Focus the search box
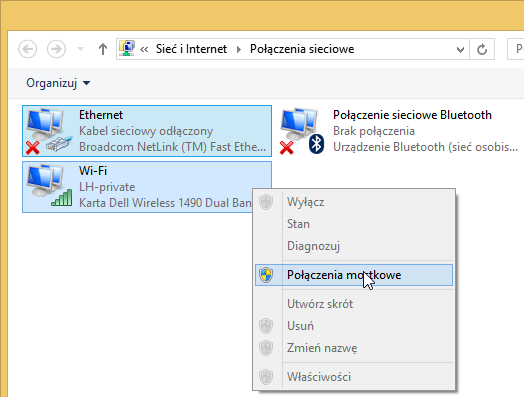The image size is (524, 397). click(x=516, y=49)
